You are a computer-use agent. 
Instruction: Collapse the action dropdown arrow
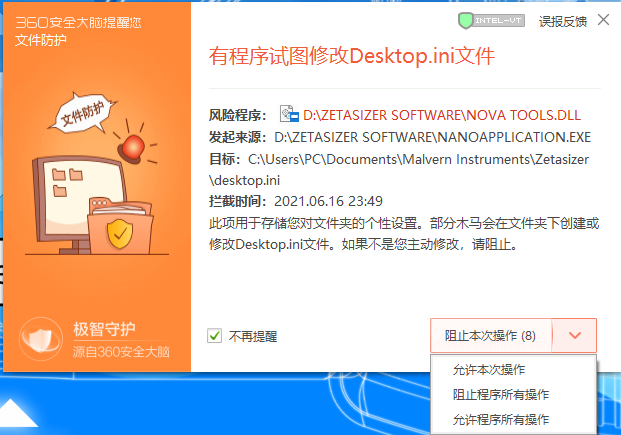574,336
